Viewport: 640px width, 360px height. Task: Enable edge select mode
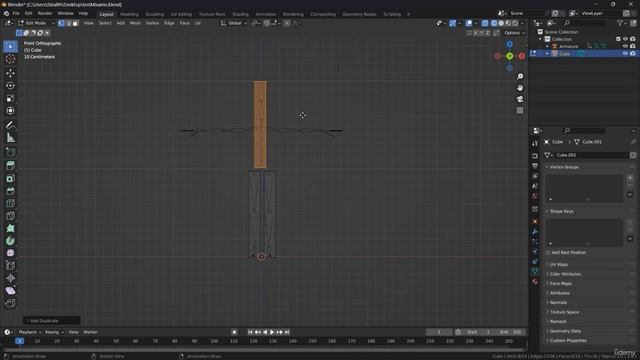point(68,23)
